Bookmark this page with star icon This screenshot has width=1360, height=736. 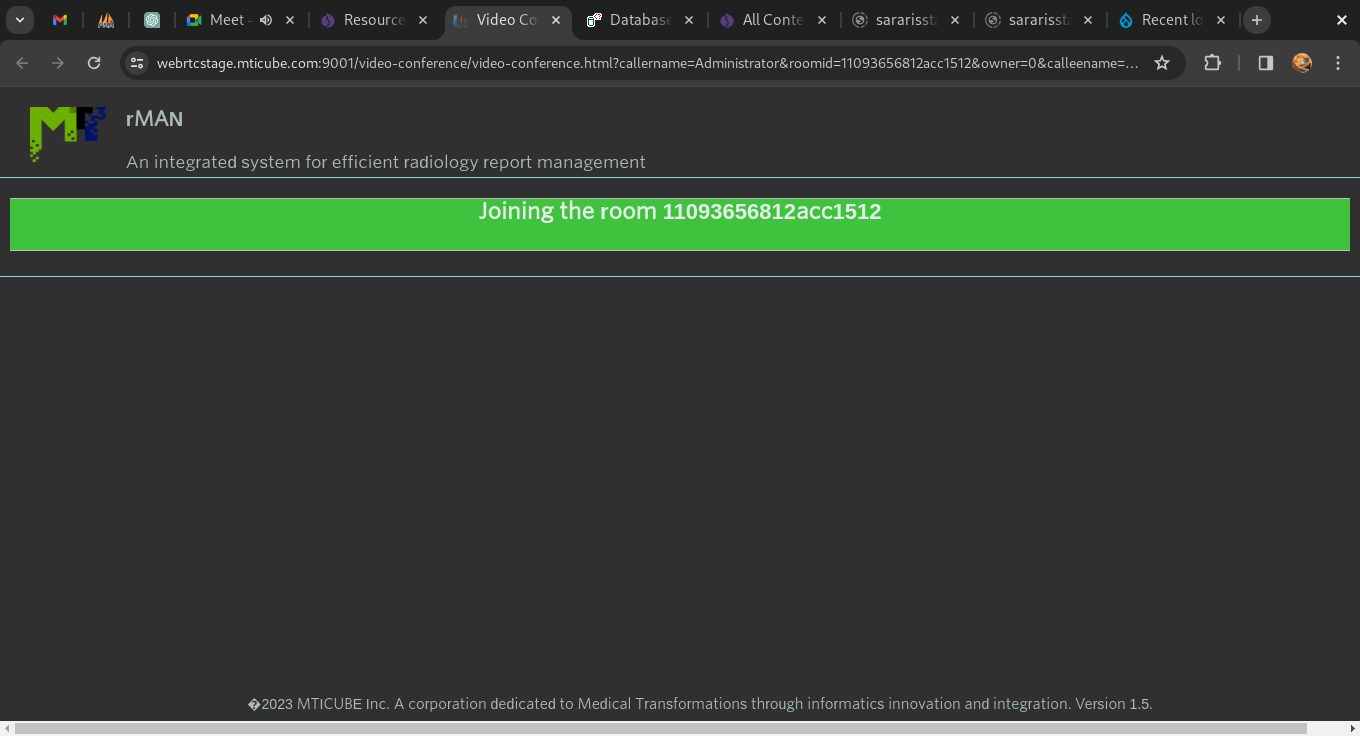(x=1161, y=63)
